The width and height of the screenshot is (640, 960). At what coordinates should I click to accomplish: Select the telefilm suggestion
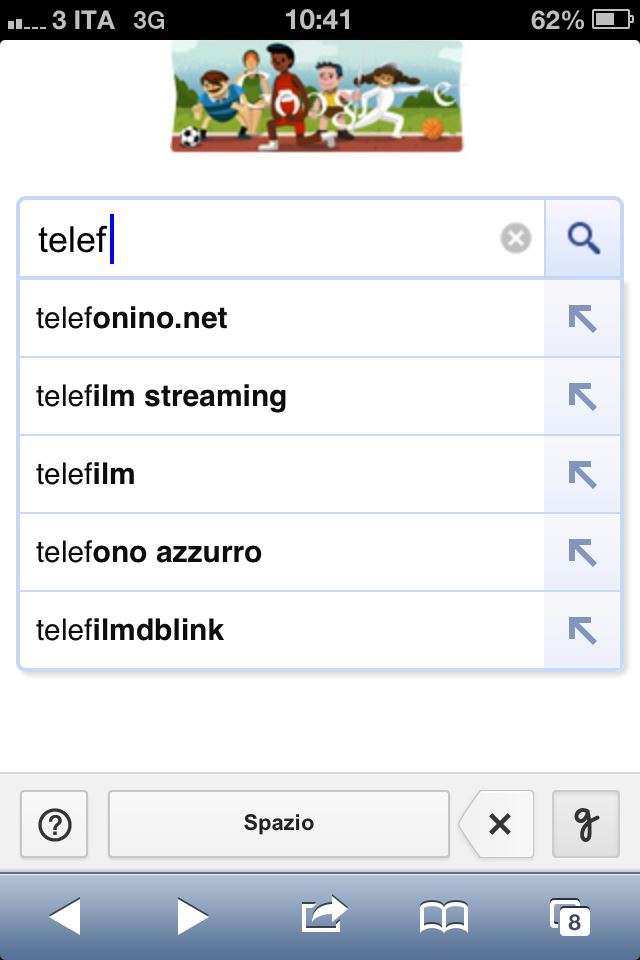coord(282,474)
